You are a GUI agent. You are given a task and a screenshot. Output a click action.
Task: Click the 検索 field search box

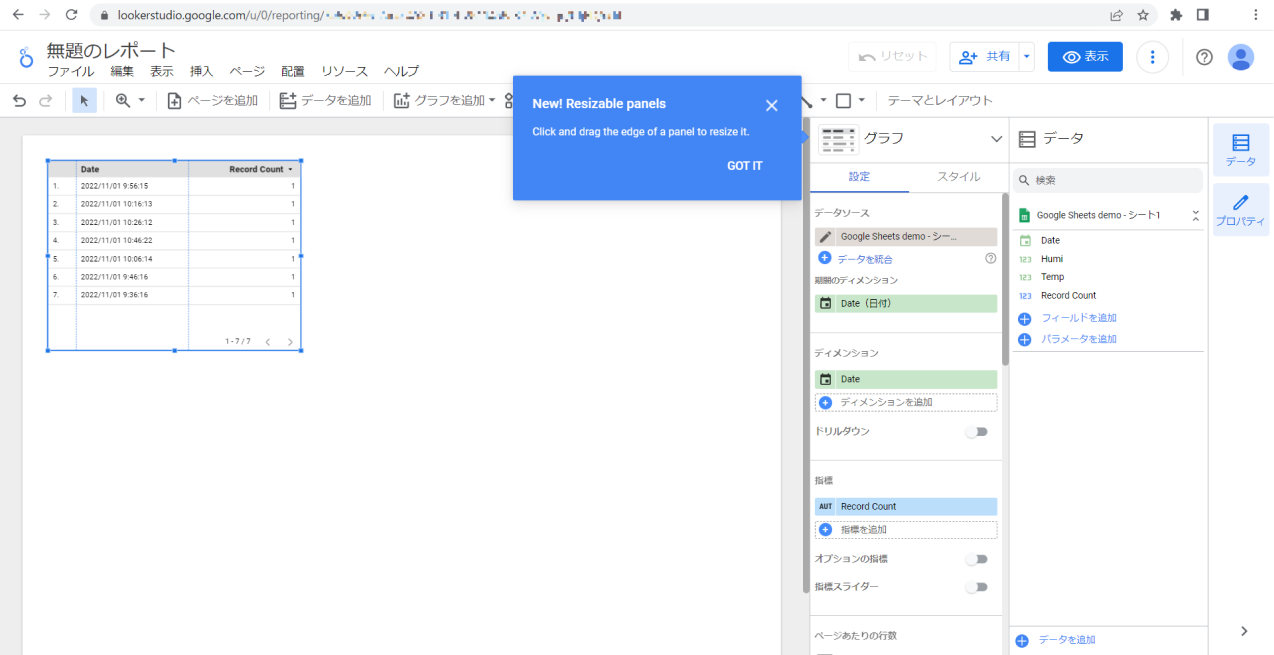[1108, 180]
